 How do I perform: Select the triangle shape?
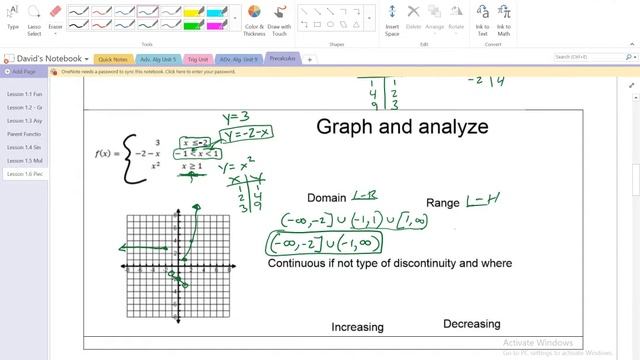point(356,25)
